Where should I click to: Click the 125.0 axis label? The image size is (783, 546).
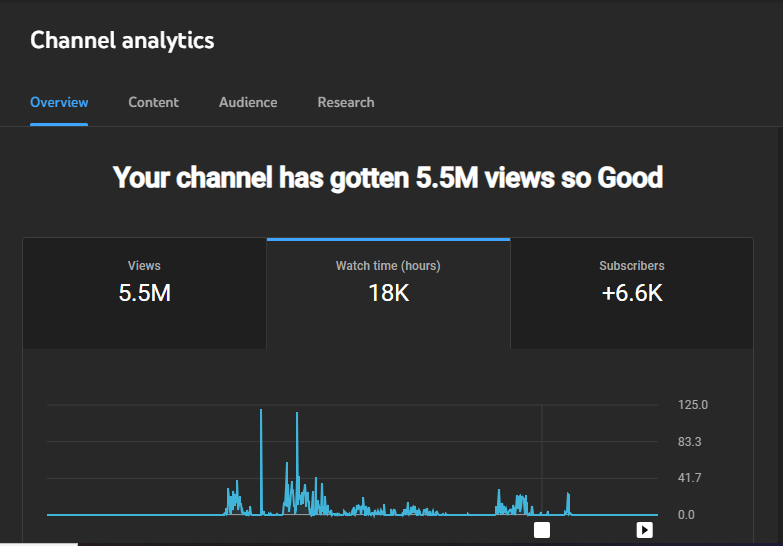tap(693, 405)
